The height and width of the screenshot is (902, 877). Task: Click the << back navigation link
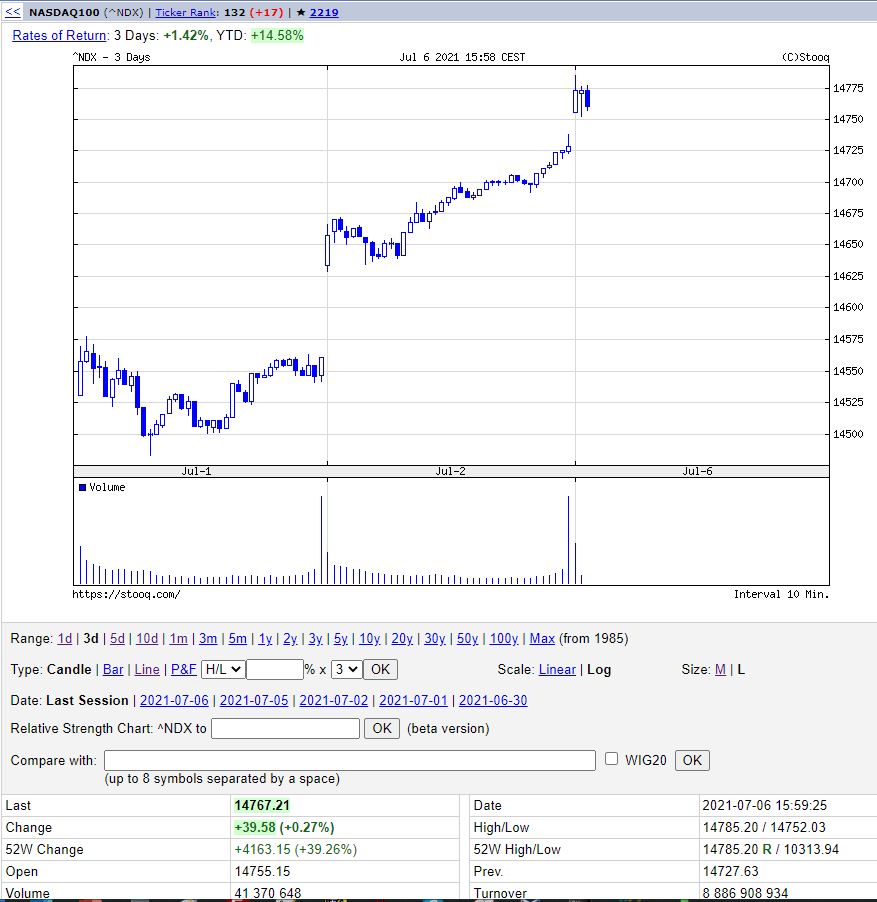pyautogui.click(x=13, y=12)
